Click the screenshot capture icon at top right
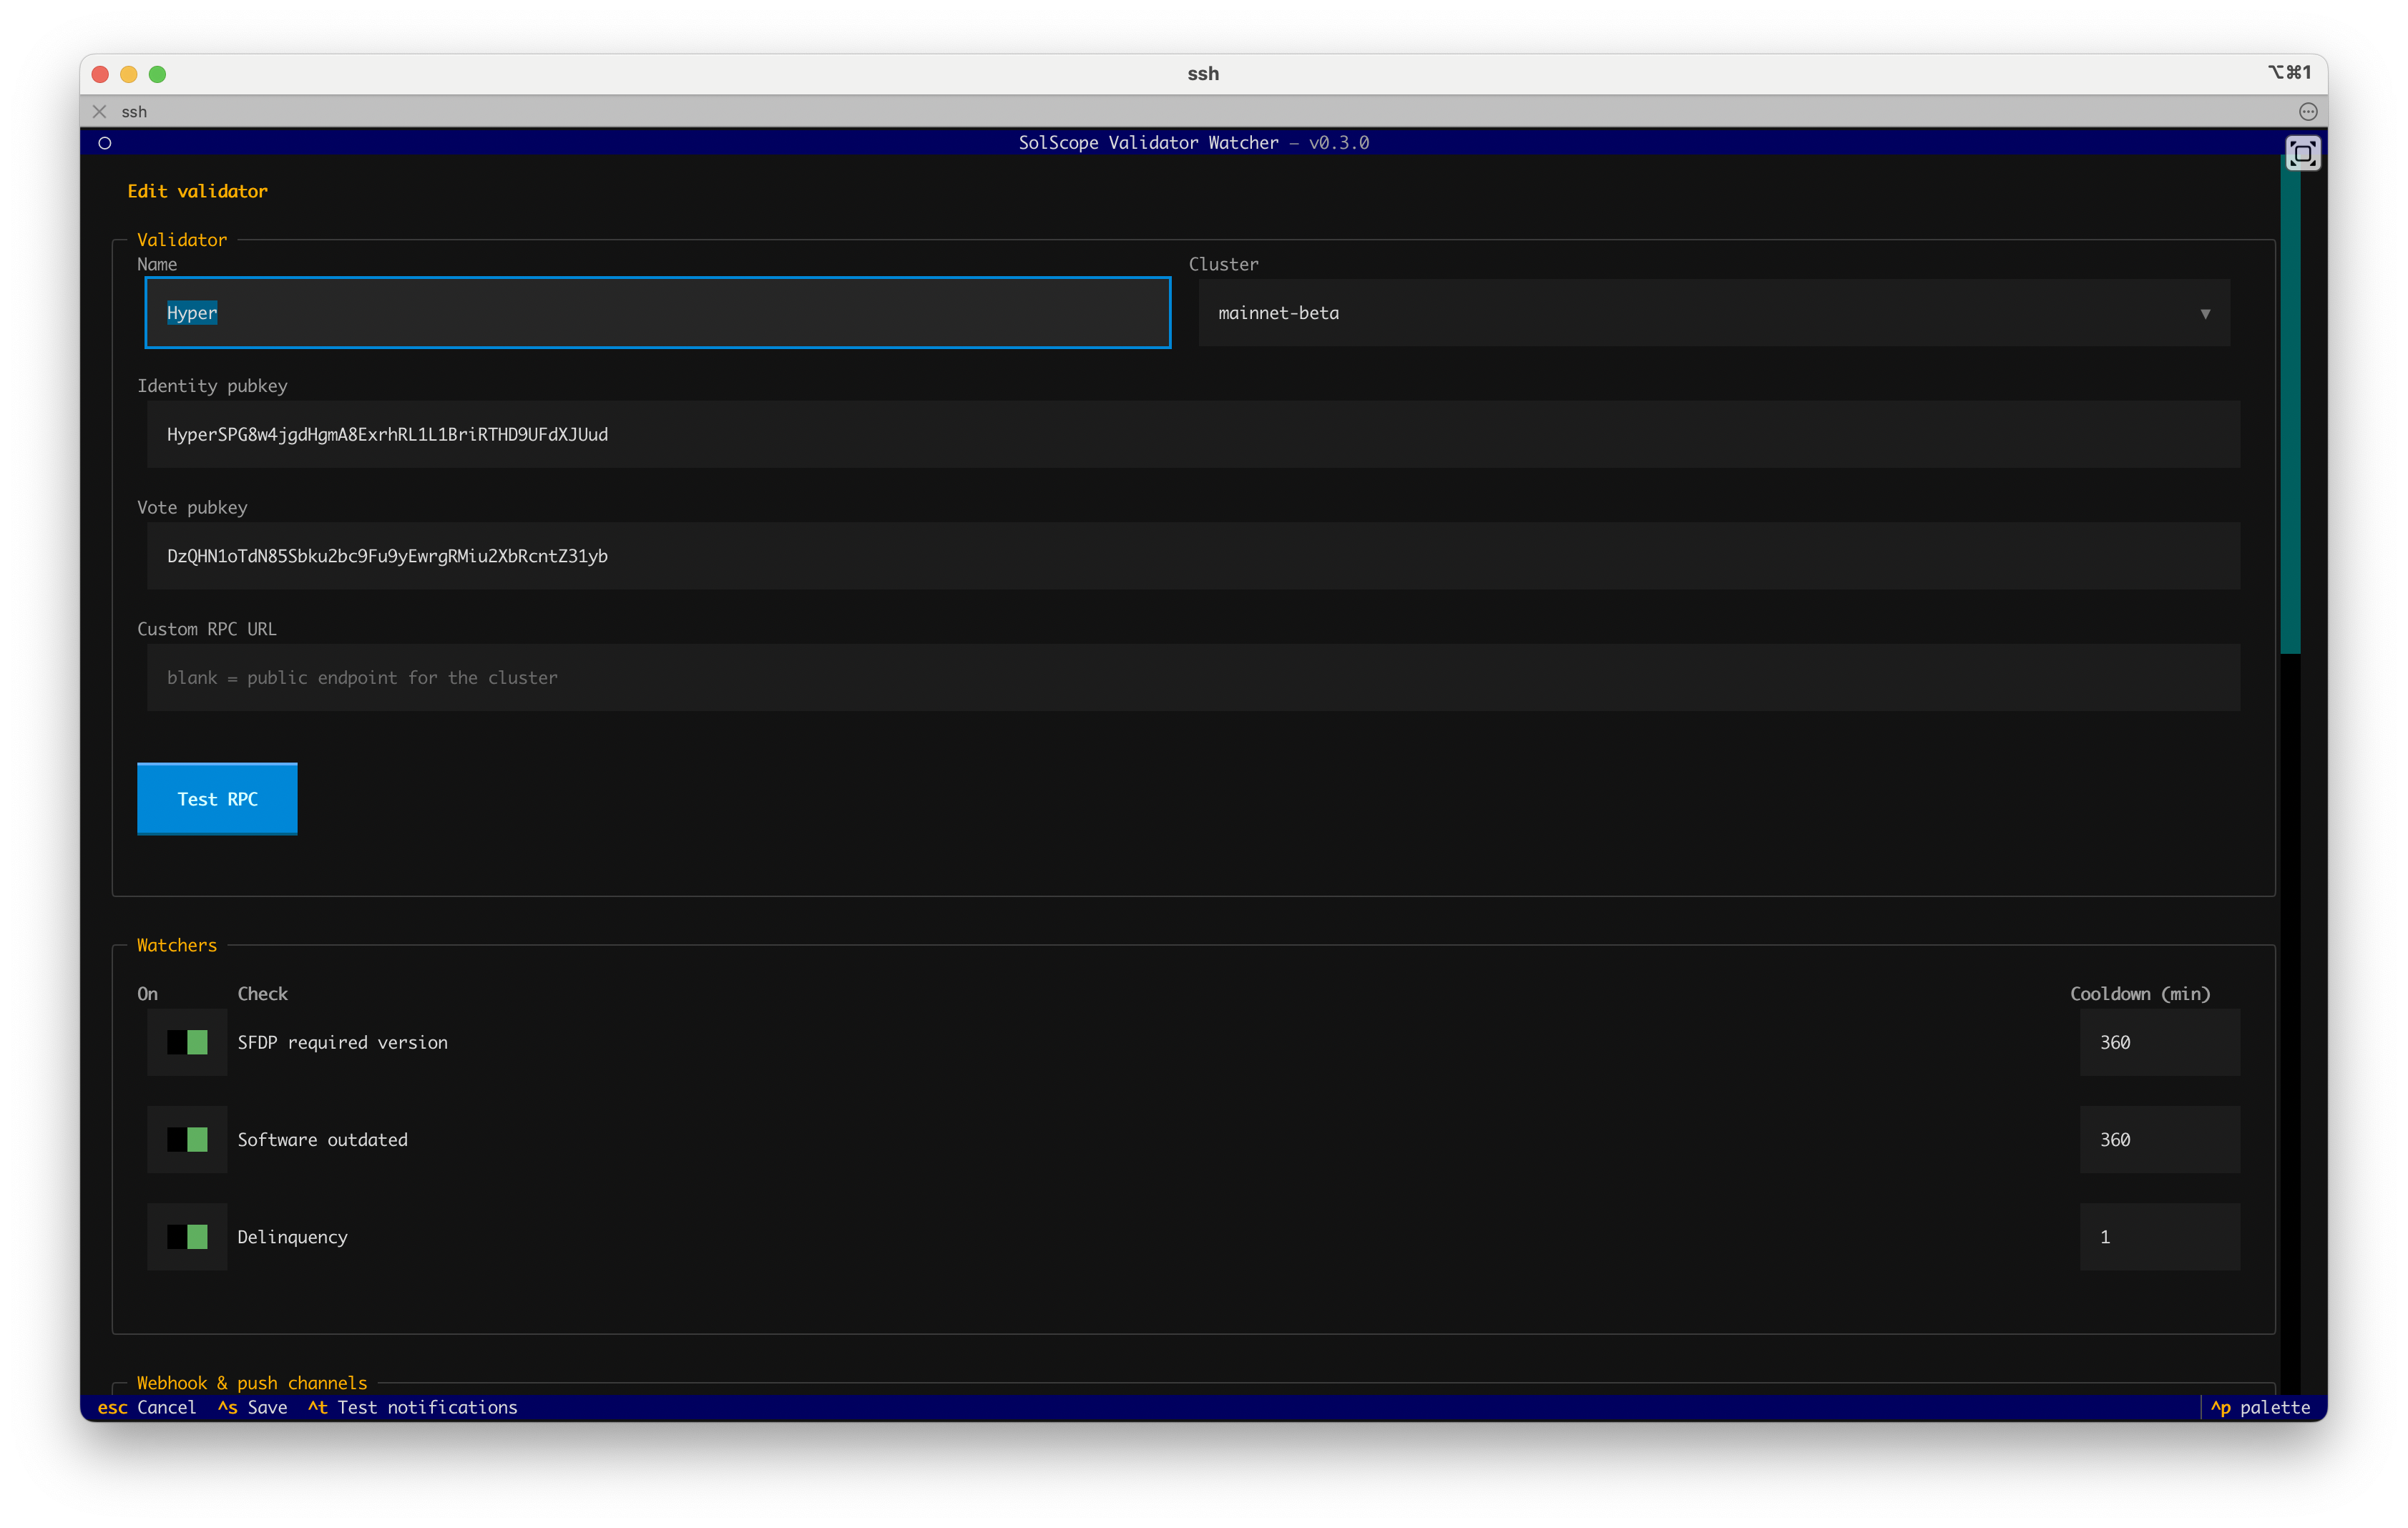This screenshot has width=2408, height=1528. (2302, 153)
